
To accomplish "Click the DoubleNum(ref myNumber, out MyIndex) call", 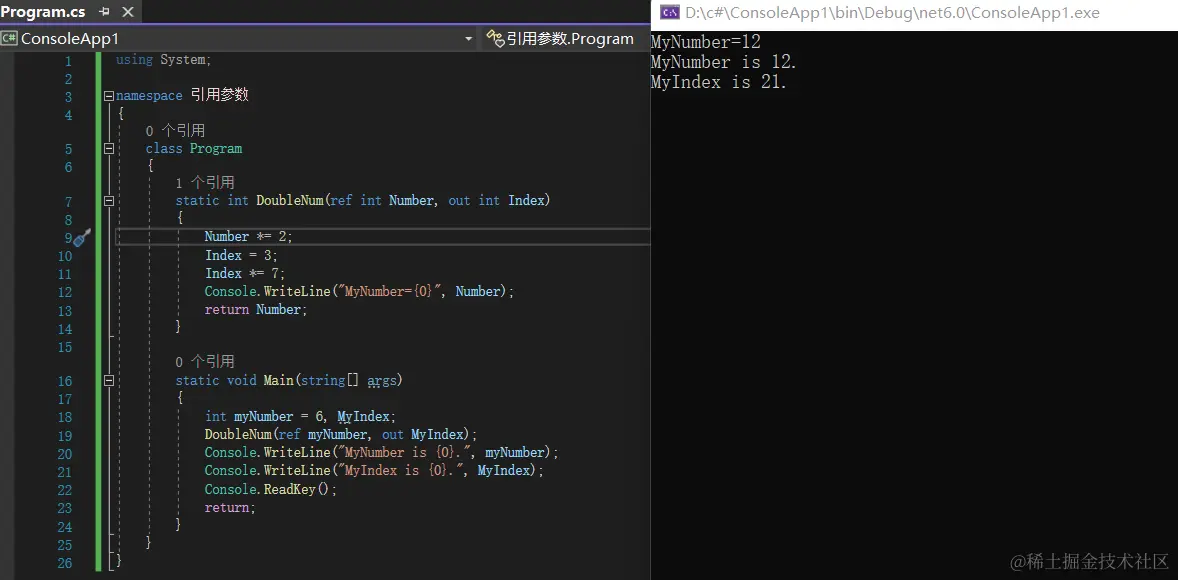I will [341, 435].
